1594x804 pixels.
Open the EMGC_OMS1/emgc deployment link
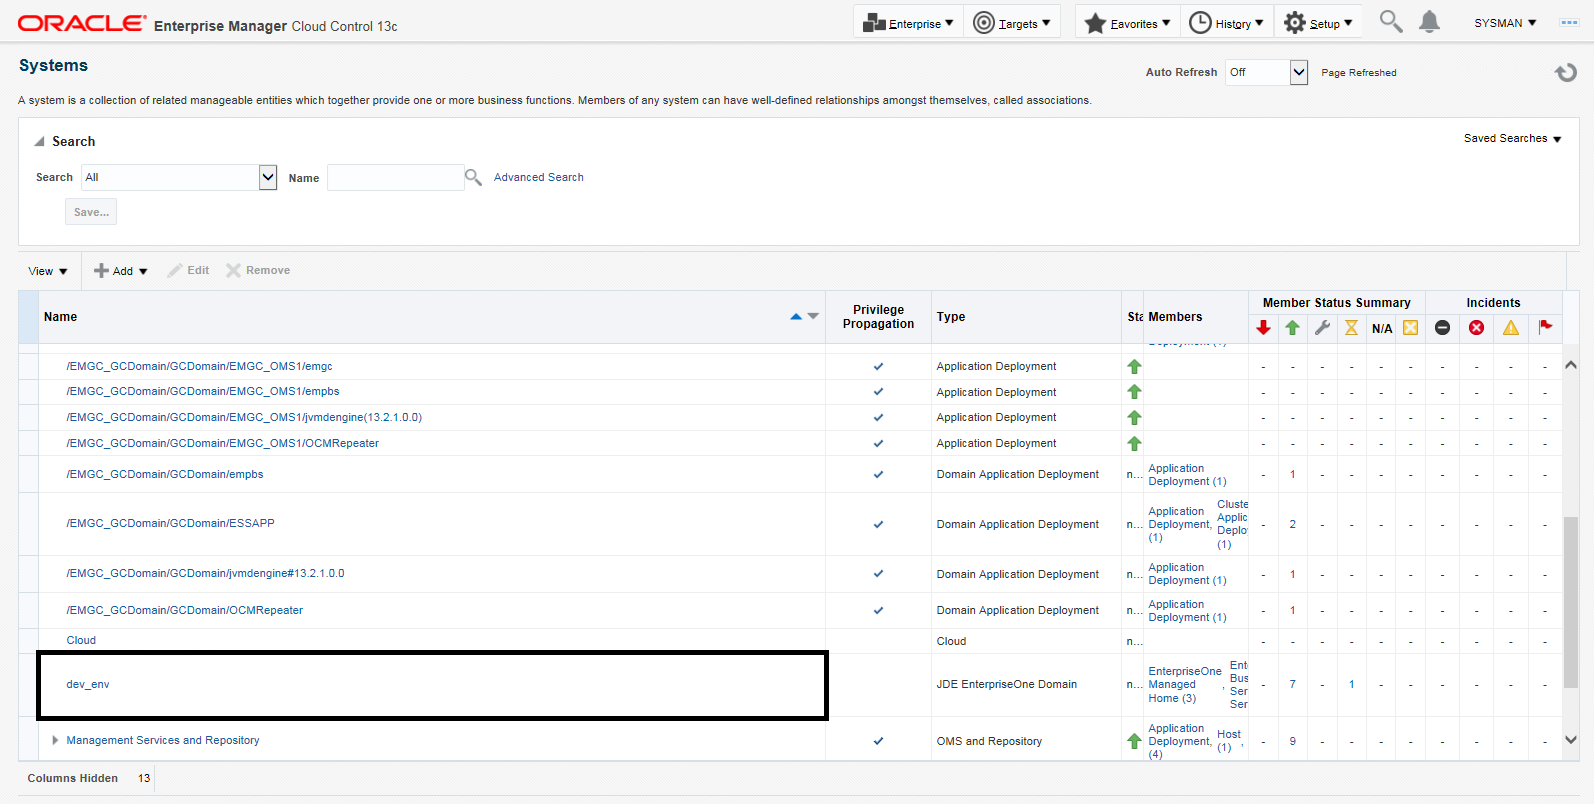pyautogui.click(x=199, y=366)
